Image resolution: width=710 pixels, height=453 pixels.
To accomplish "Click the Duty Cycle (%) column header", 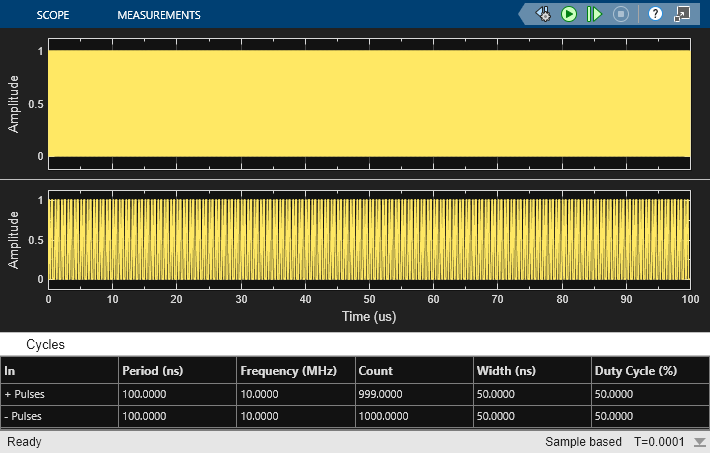I will (635, 371).
